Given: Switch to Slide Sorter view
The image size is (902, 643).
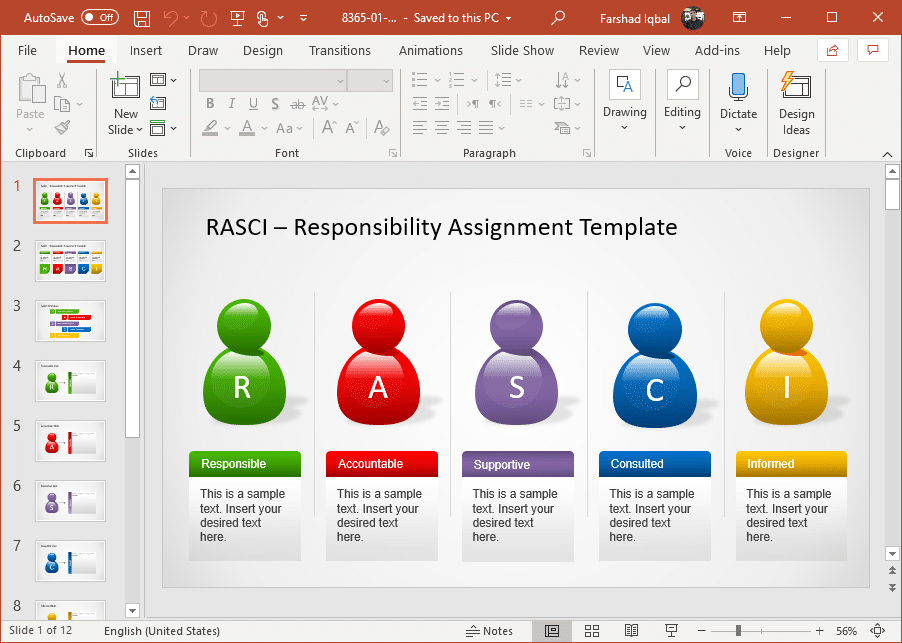Looking at the screenshot, I should [591, 630].
